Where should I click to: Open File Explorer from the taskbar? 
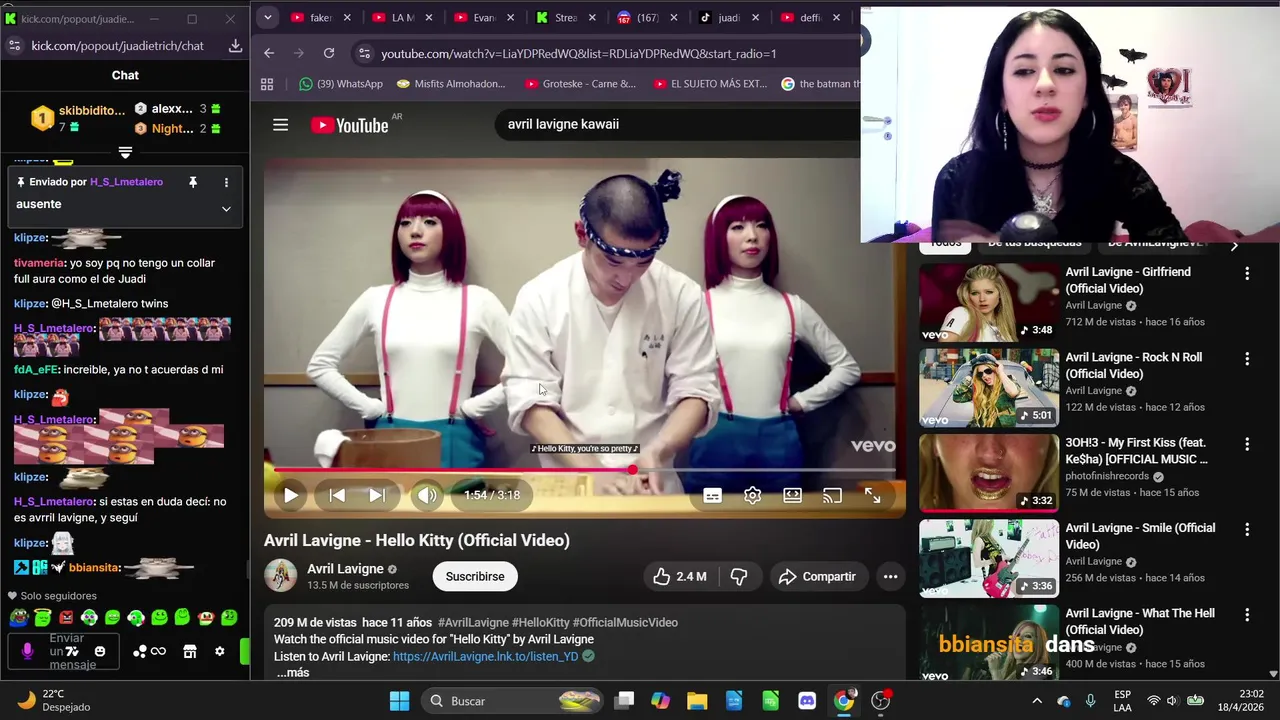(x=697, y=701)
